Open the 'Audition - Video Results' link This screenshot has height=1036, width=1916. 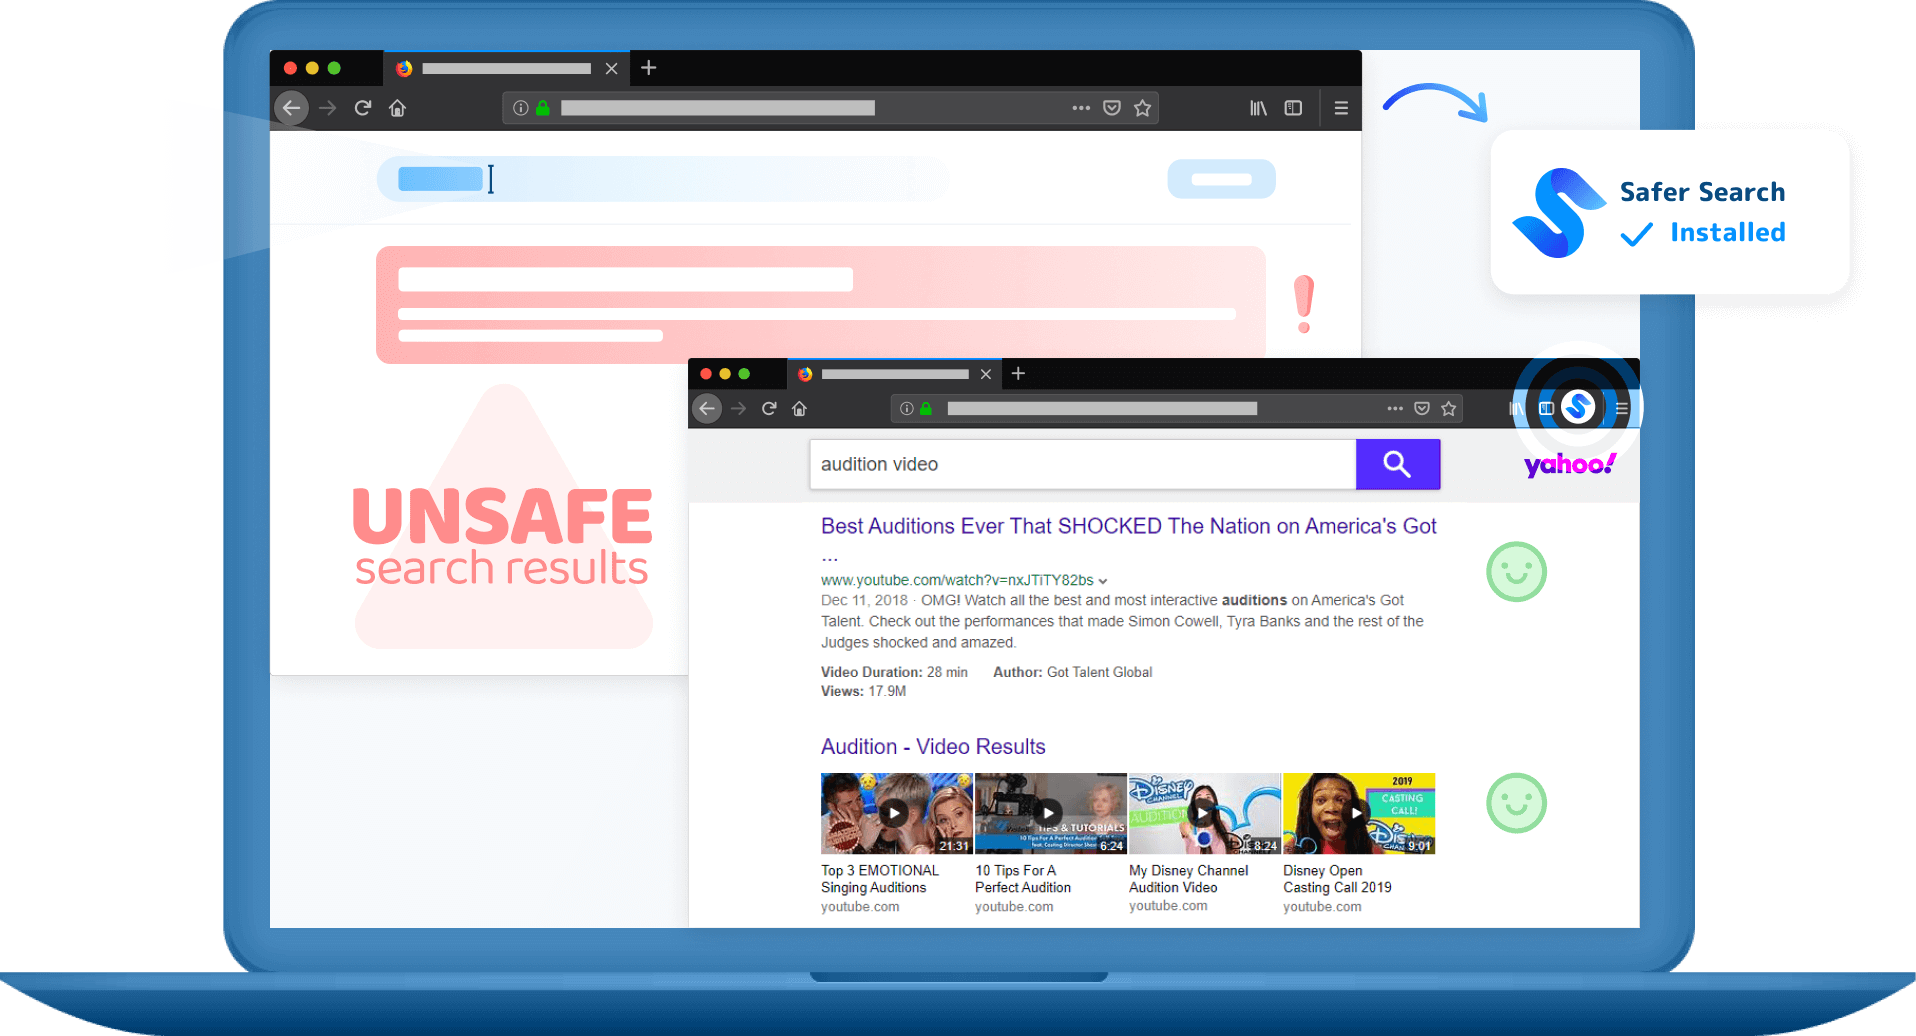pyautogui.click(x=933, y=747)
